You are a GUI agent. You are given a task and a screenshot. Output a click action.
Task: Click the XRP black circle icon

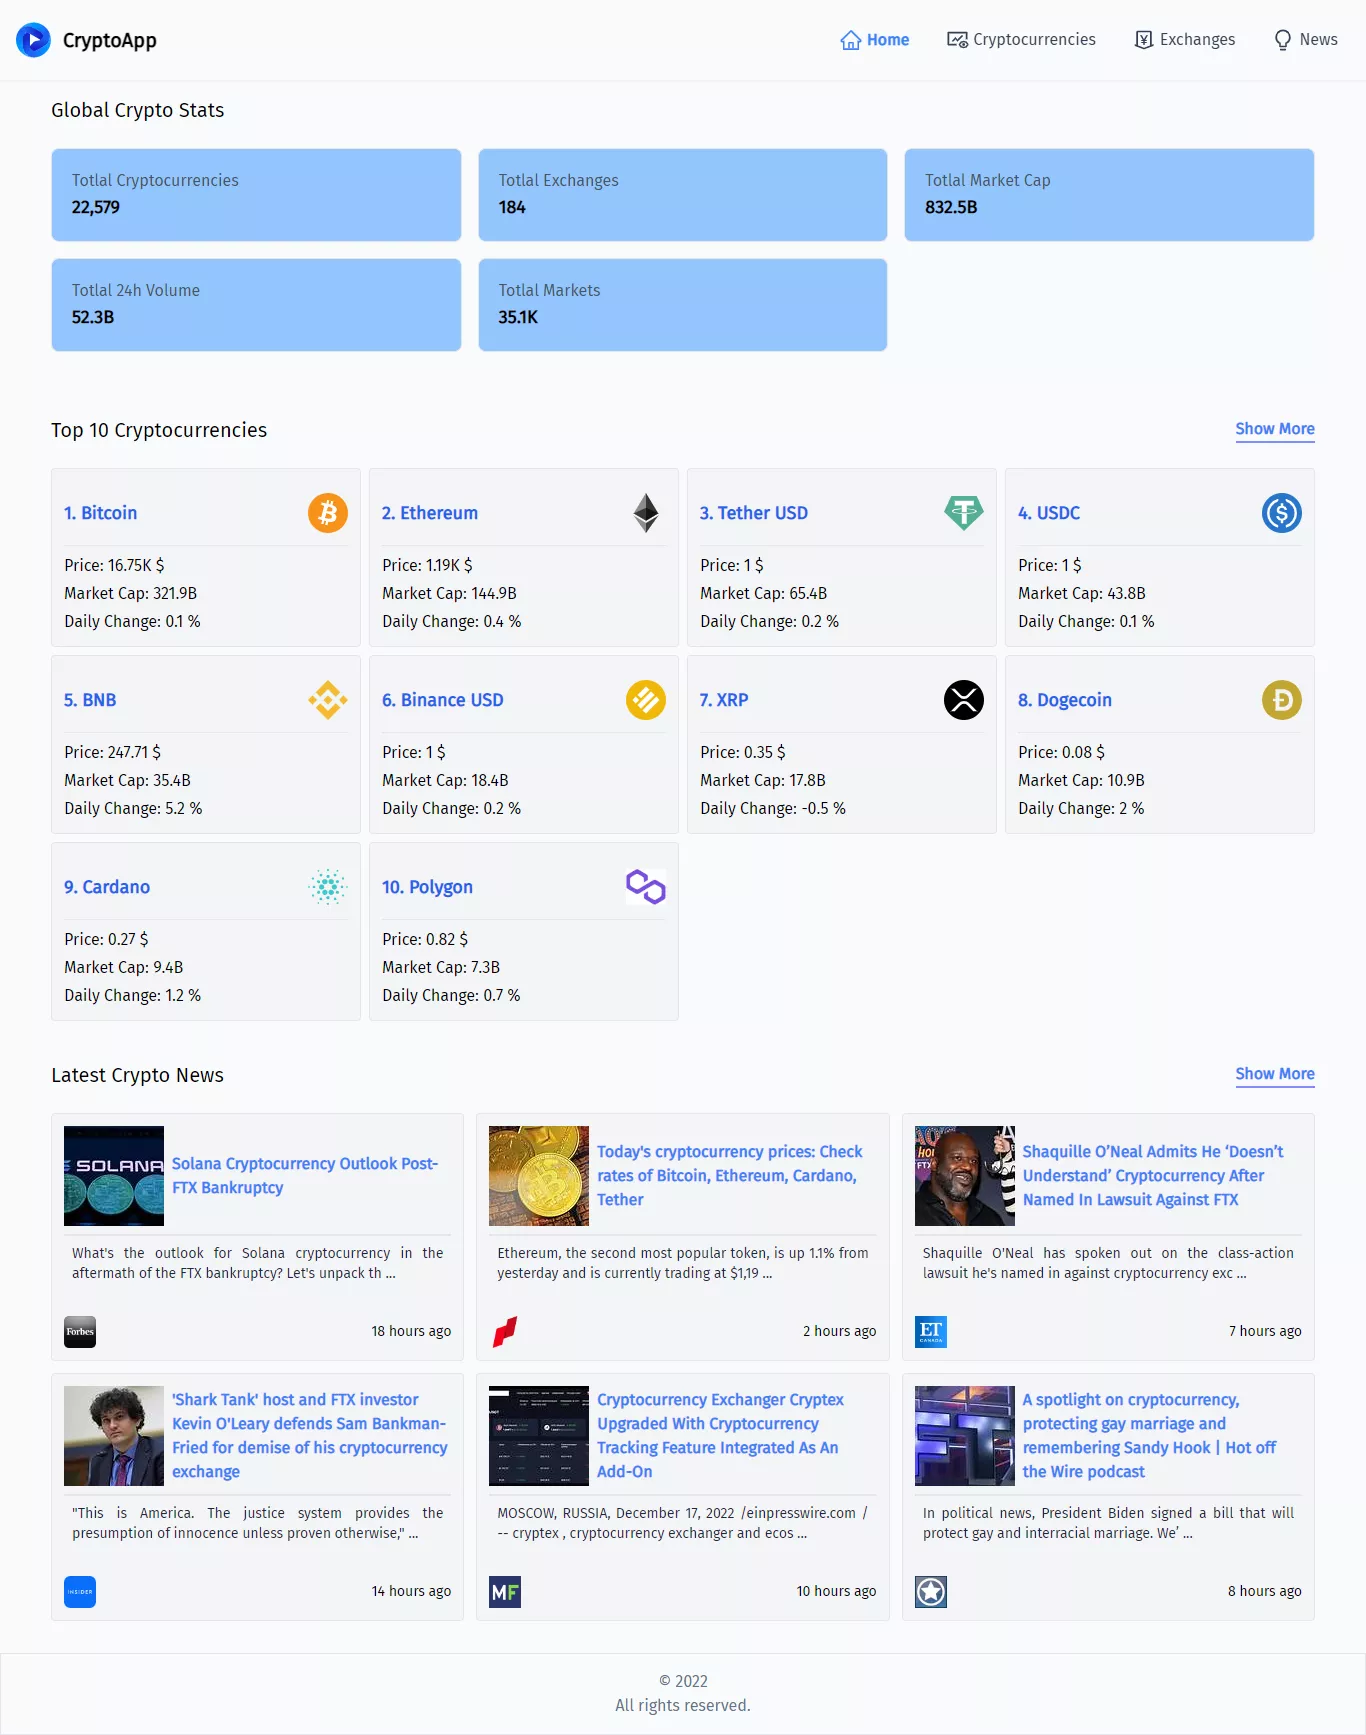(964, 700)
